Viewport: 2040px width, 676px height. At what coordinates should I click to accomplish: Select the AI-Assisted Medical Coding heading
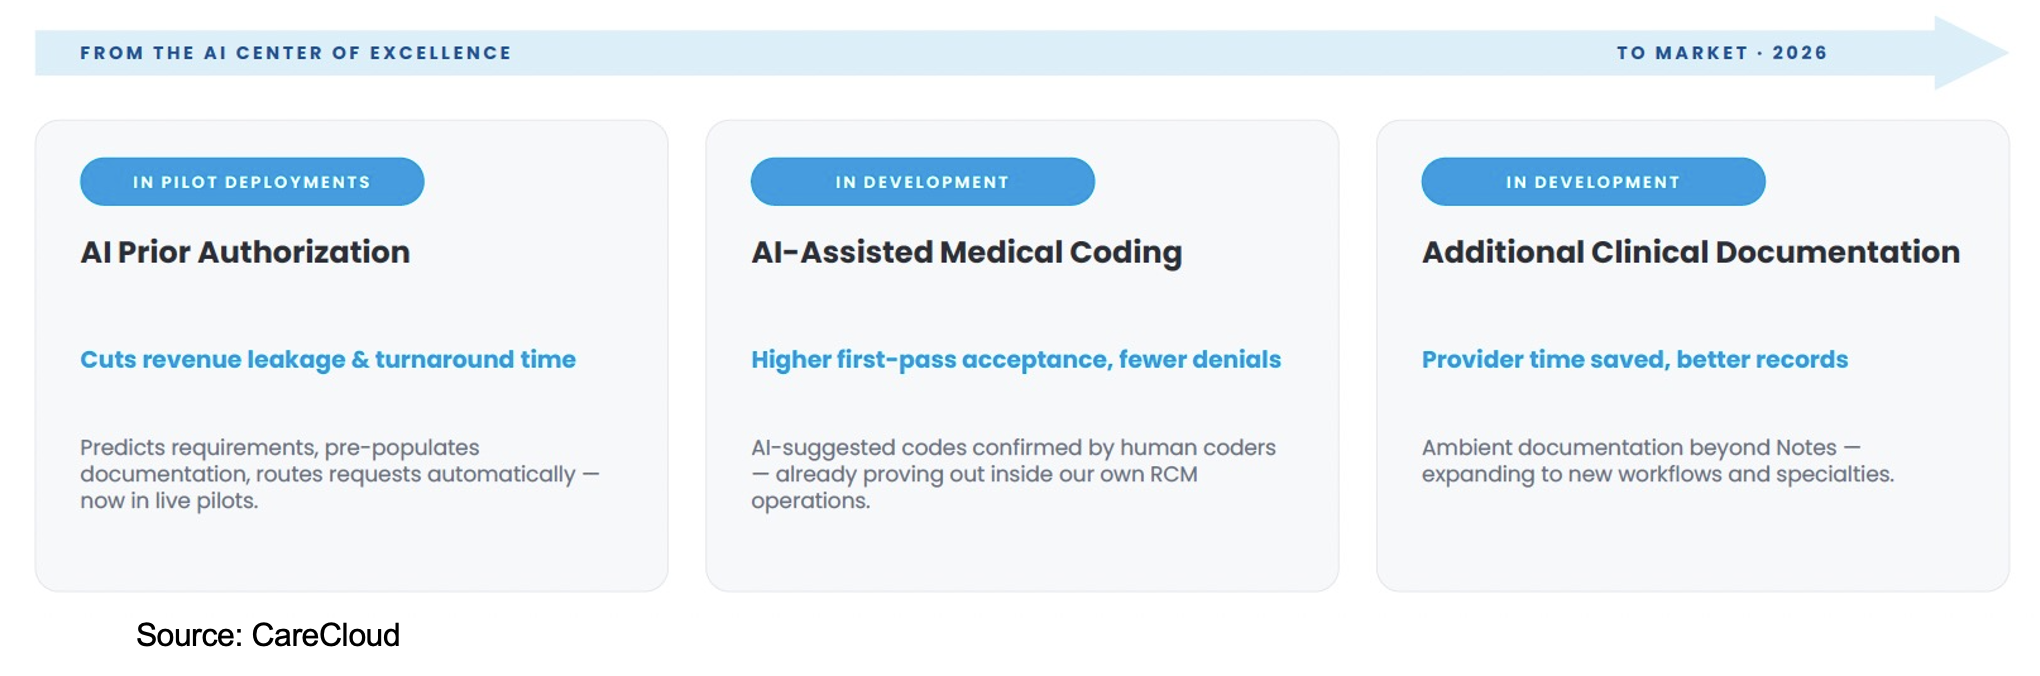pos(966,252)
